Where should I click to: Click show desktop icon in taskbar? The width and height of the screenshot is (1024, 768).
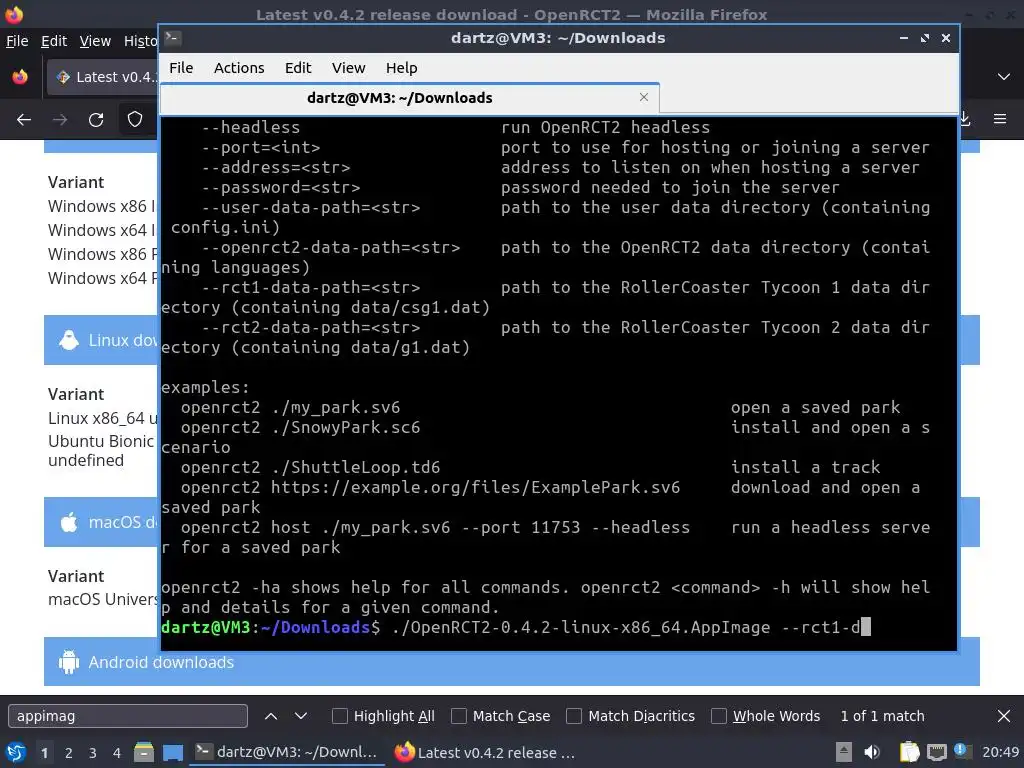point(172,752)
